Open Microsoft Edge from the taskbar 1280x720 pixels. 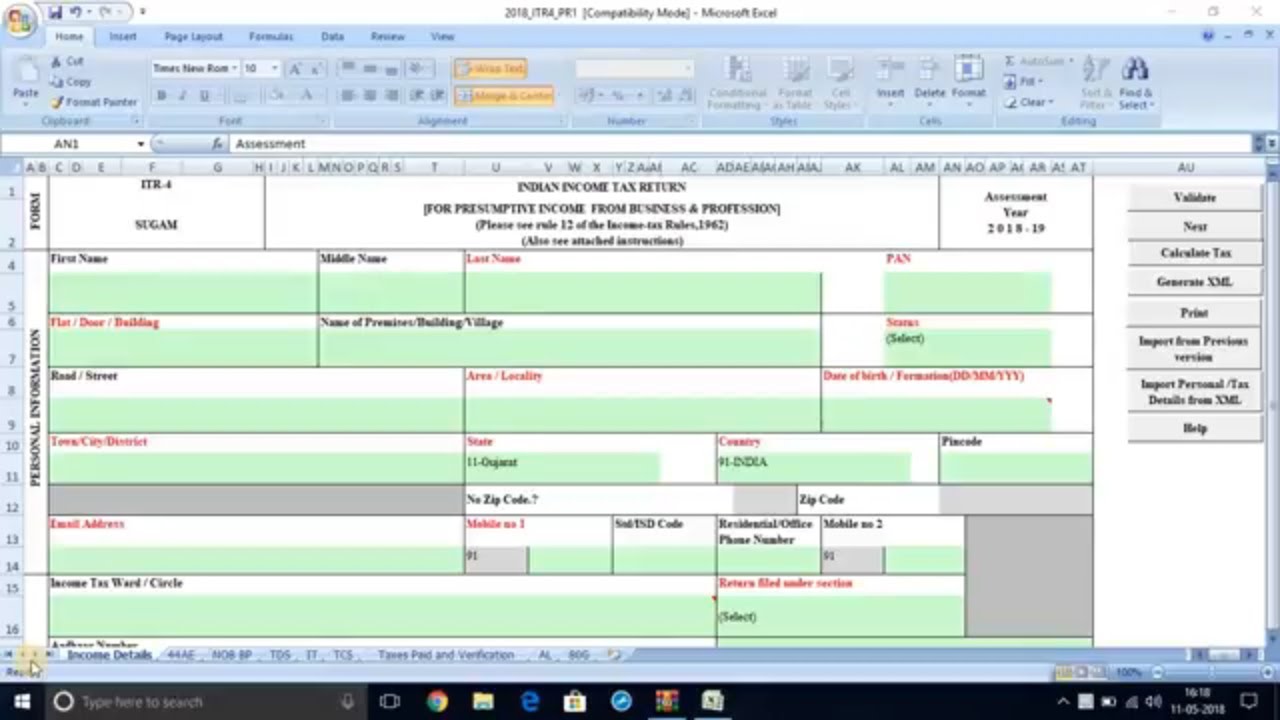coord(530,702)
